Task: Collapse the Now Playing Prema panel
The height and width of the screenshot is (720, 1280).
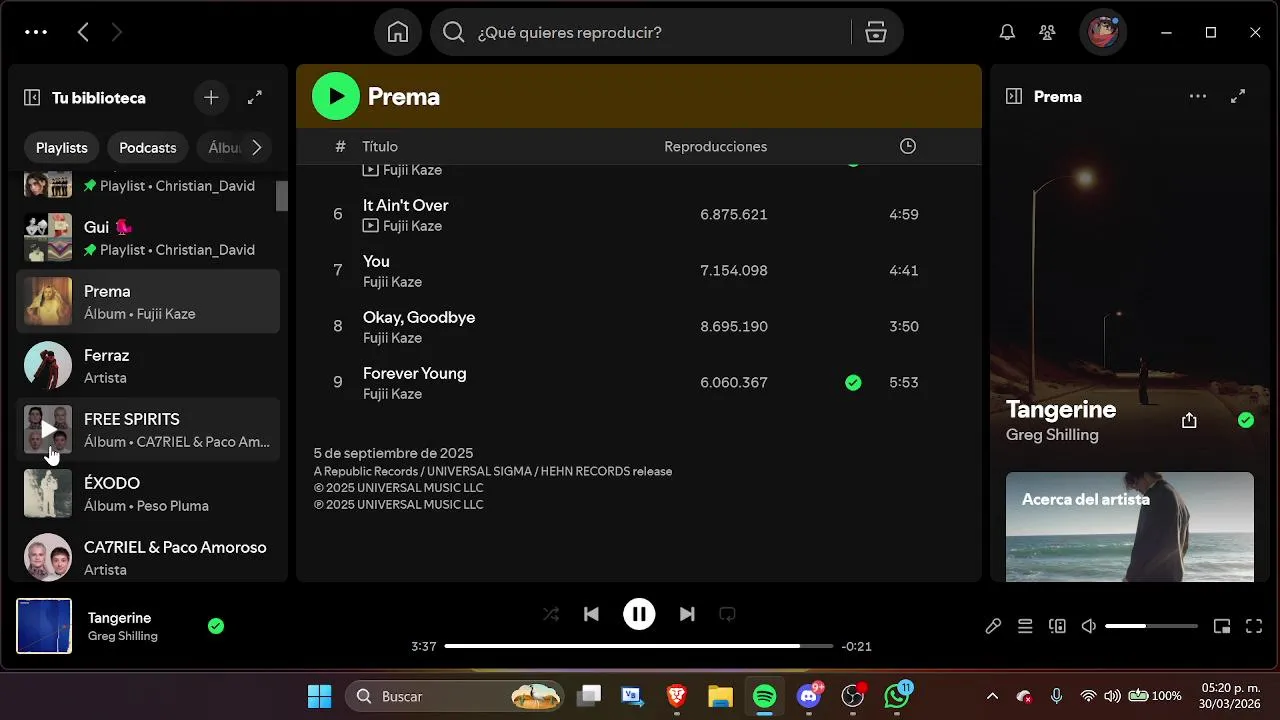Action: tap(1014, 96)
